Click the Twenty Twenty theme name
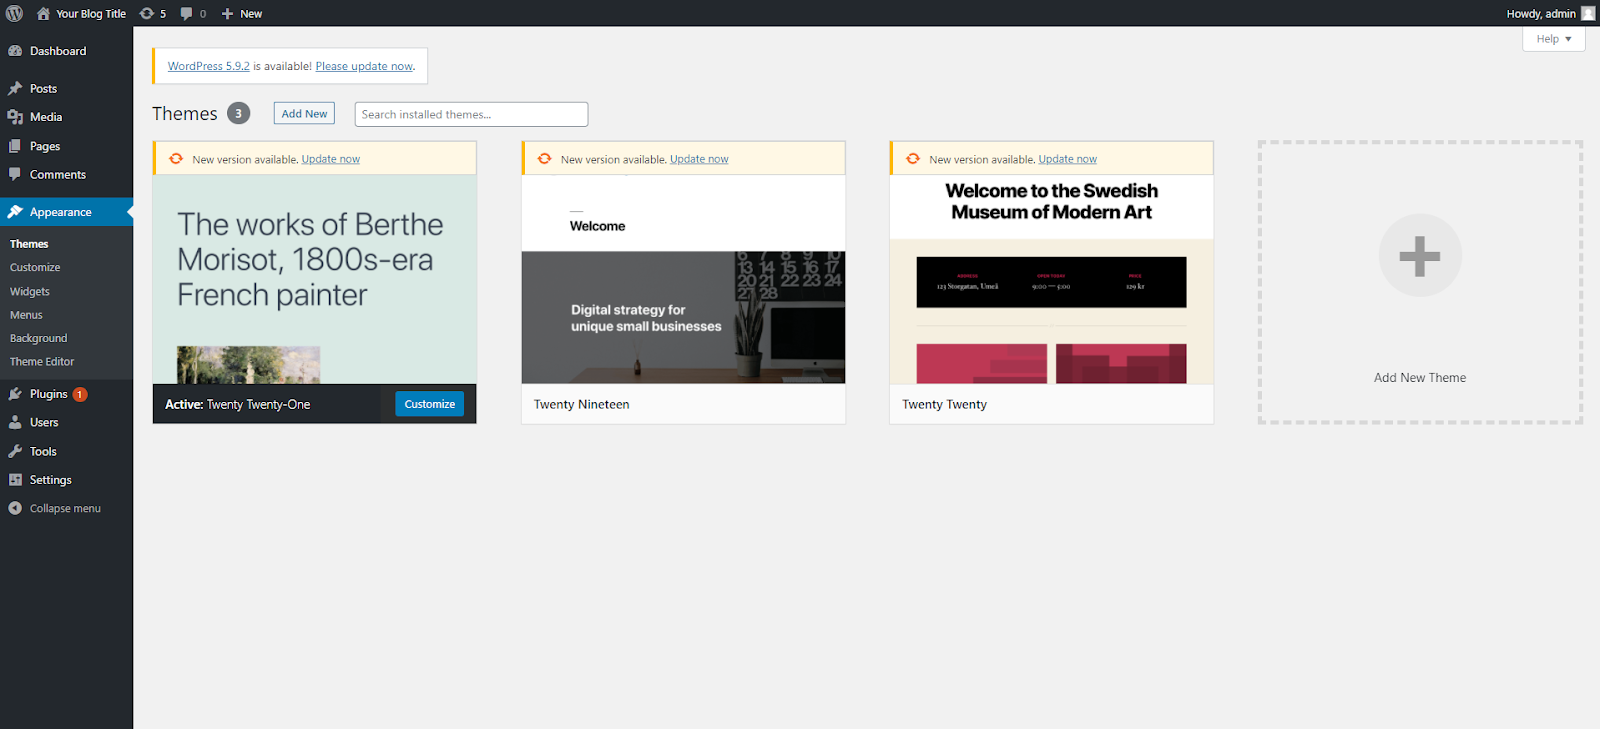 click(945, 404)
